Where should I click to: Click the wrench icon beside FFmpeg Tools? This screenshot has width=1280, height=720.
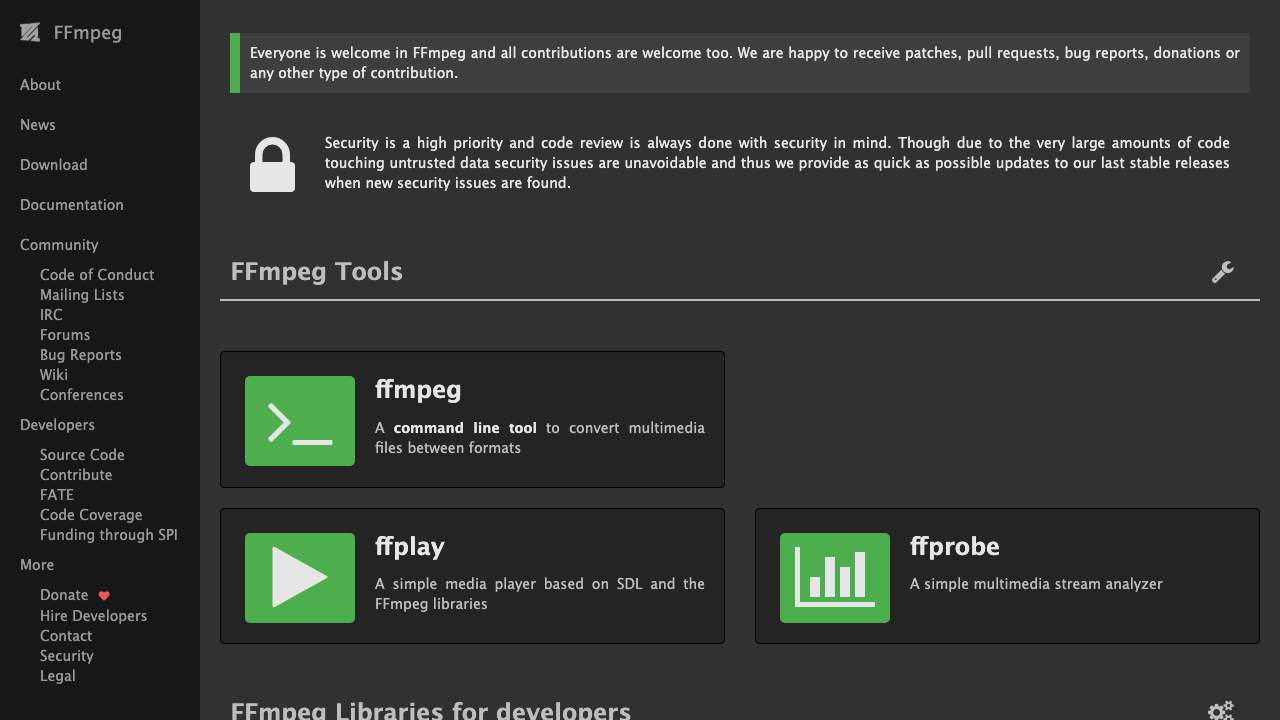1222,272
